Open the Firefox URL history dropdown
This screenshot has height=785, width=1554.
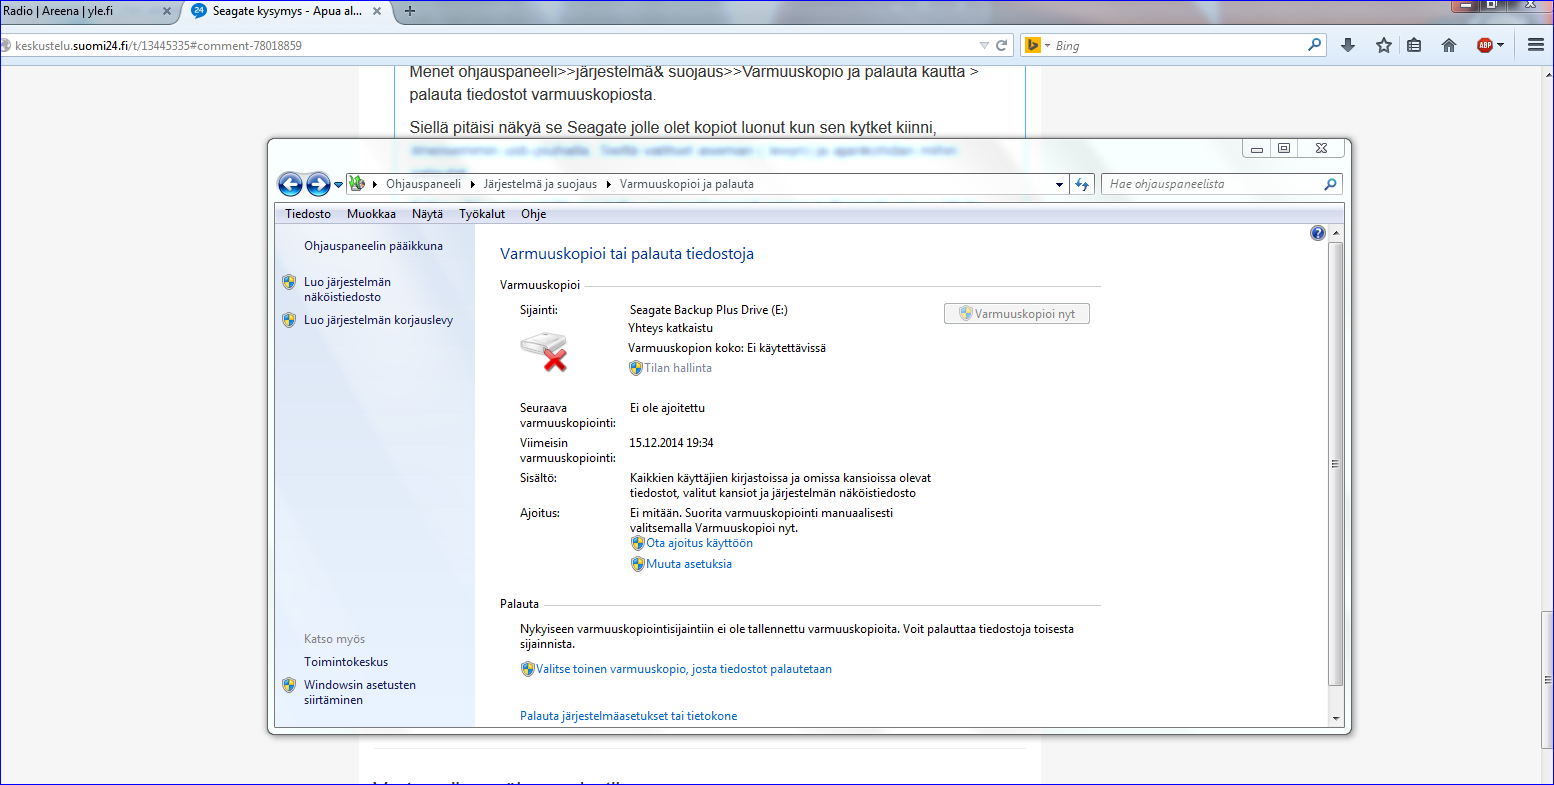984,45
